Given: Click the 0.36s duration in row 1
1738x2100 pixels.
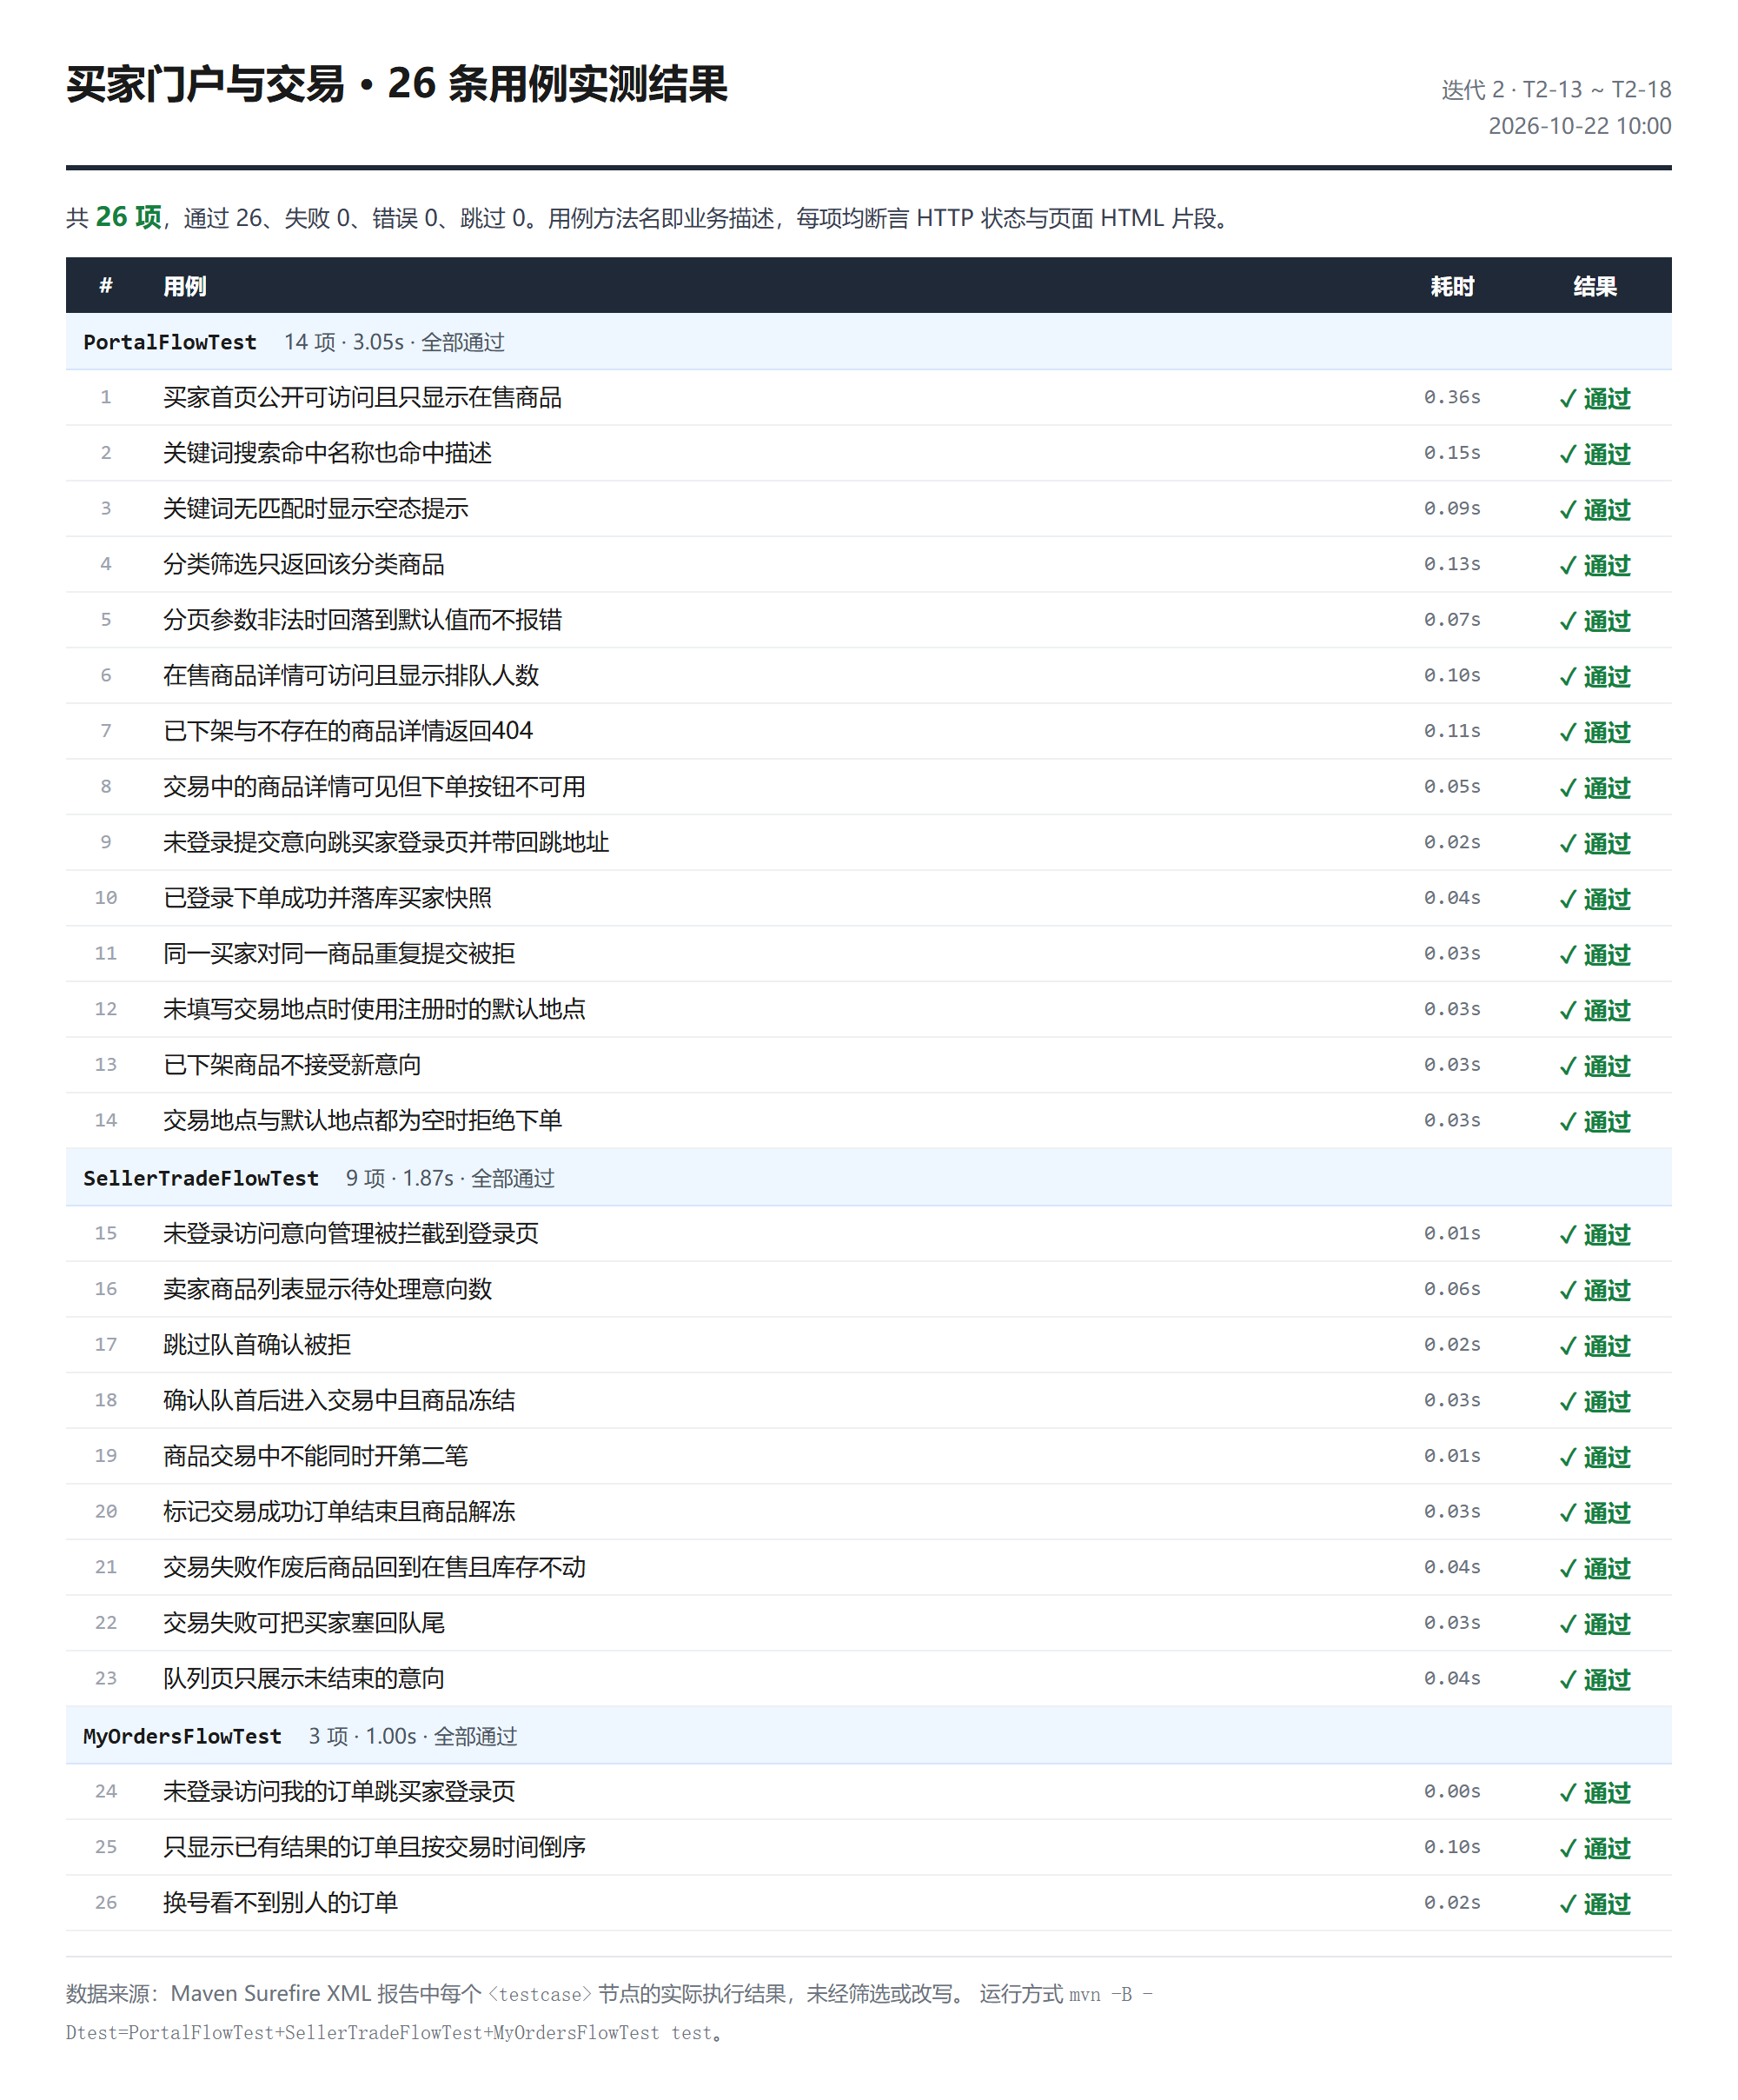Looking at the screenshot, I should pos(1452,397).
